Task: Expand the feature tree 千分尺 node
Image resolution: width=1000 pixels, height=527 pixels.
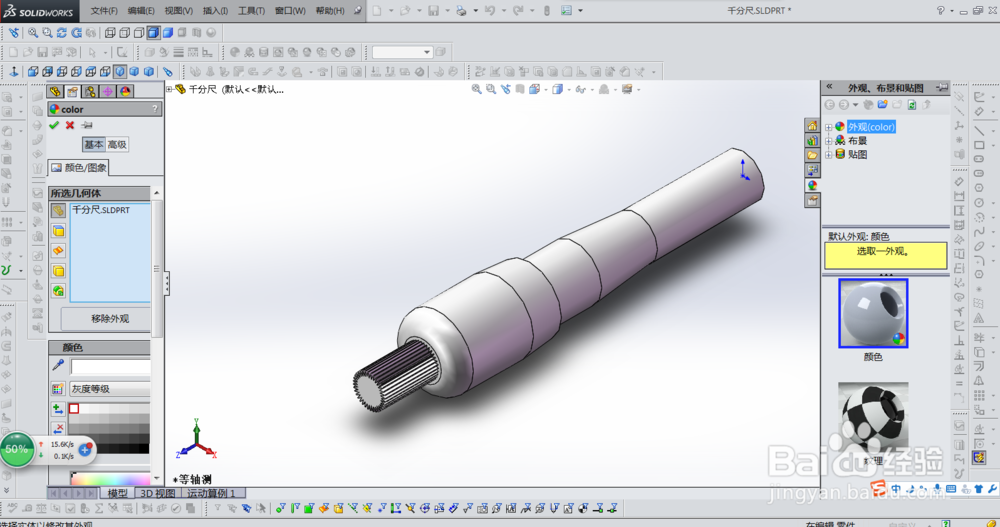Action: (x=170, y=89)
